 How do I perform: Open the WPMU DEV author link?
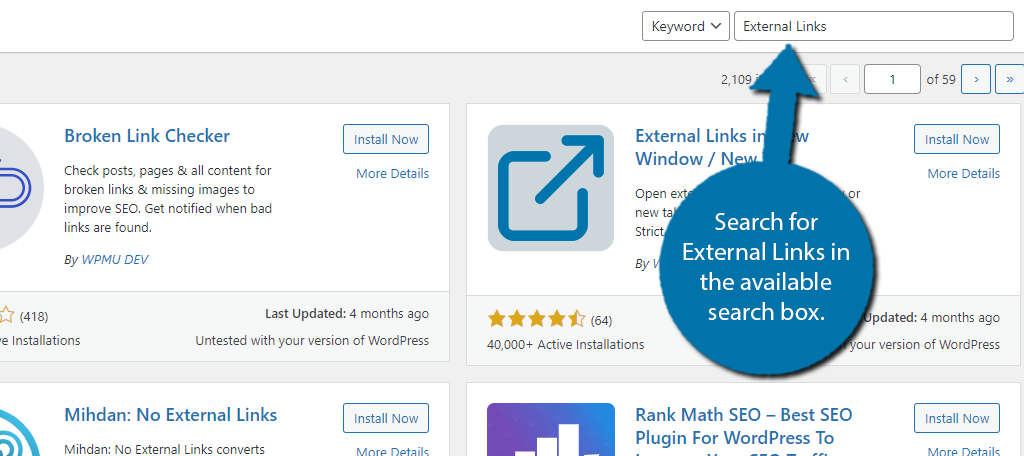point(114,259)
